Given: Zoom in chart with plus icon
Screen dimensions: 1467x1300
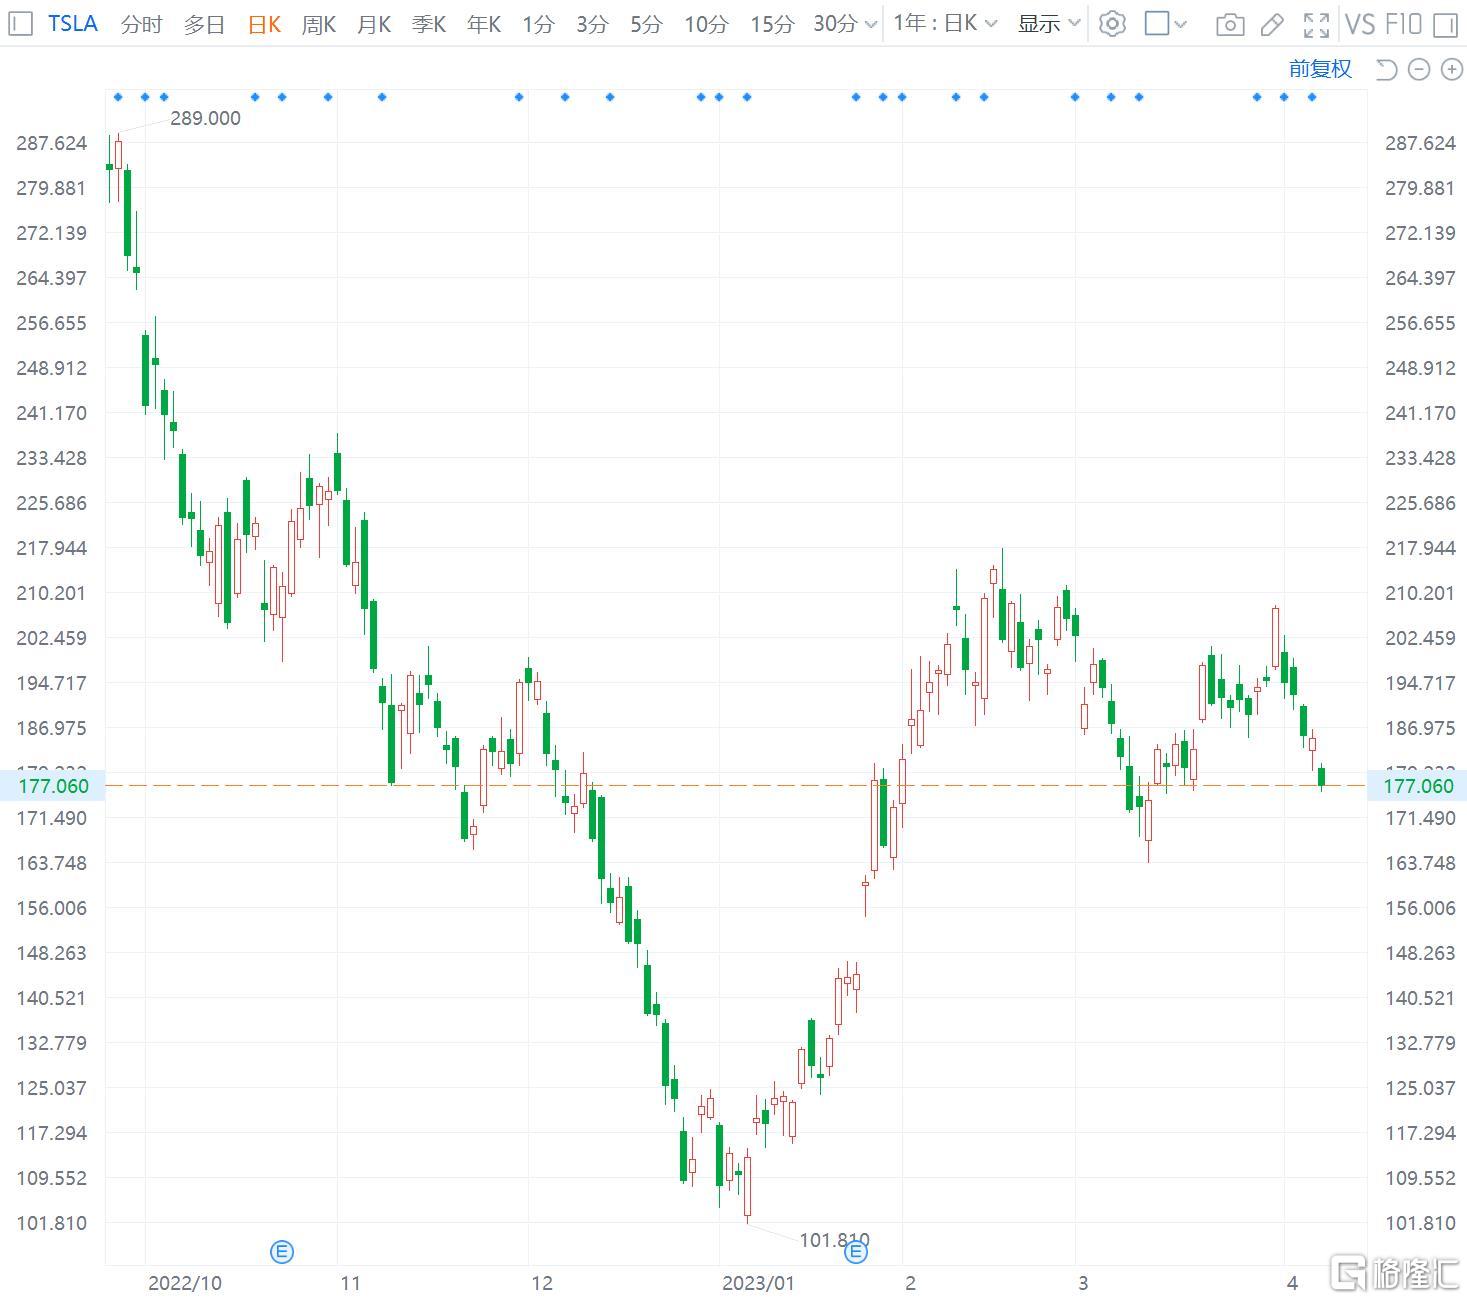Looking at the screenshot, I should (x=1451, y=69).
